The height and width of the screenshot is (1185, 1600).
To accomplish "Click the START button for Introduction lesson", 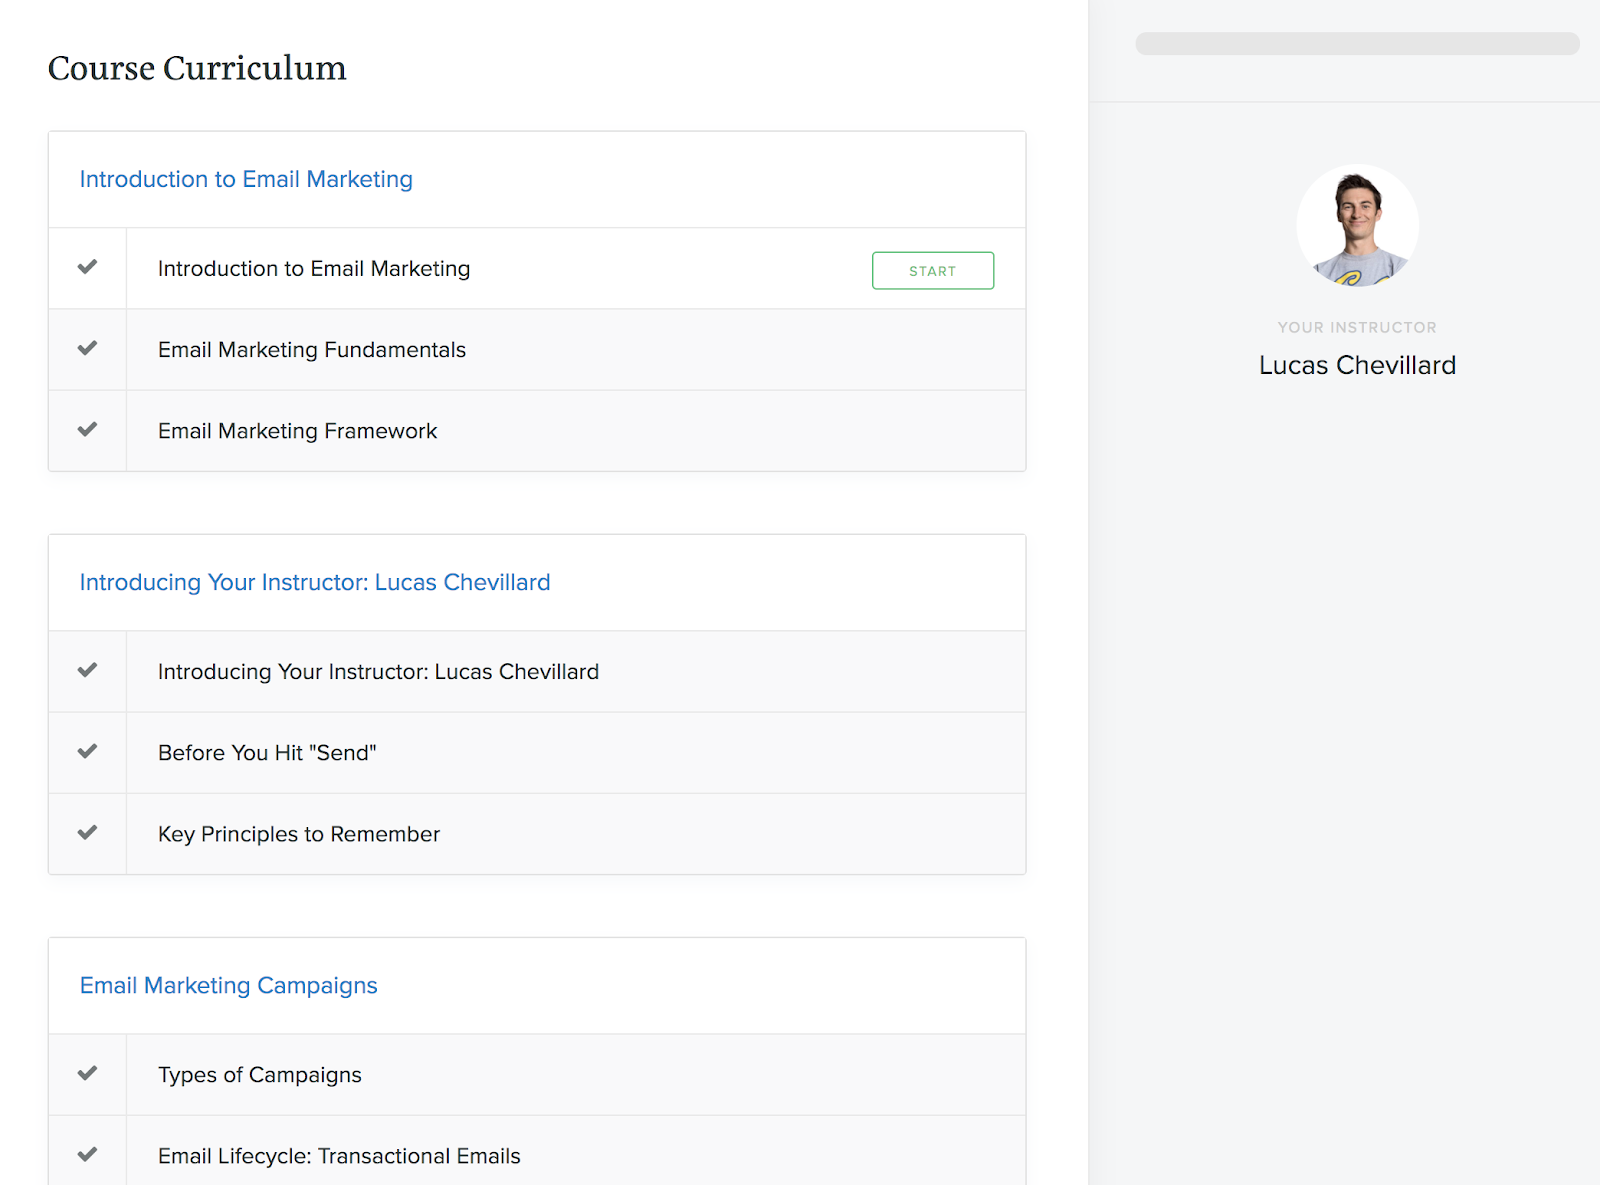I will pos(932,270).
